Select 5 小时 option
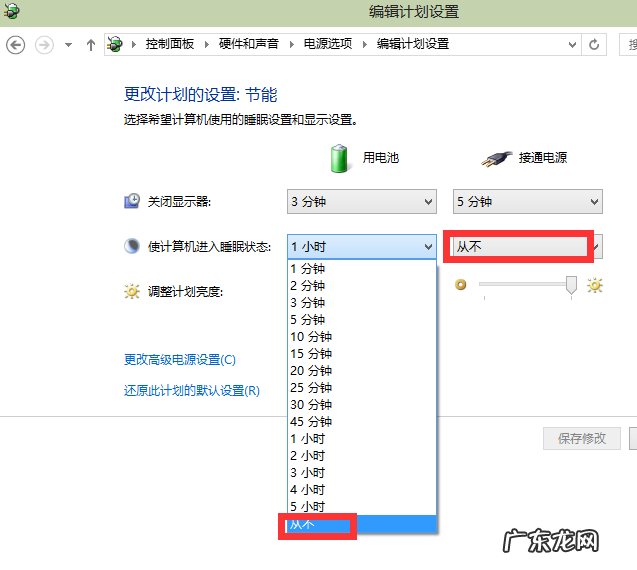Screen dimensions: 637x570 362,507
